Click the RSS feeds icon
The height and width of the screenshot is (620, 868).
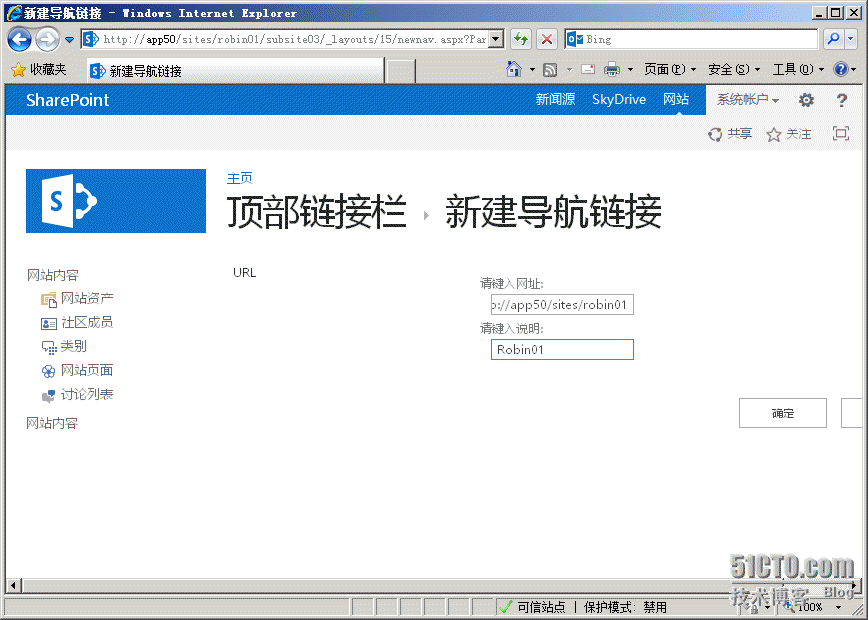coord(550,70)
